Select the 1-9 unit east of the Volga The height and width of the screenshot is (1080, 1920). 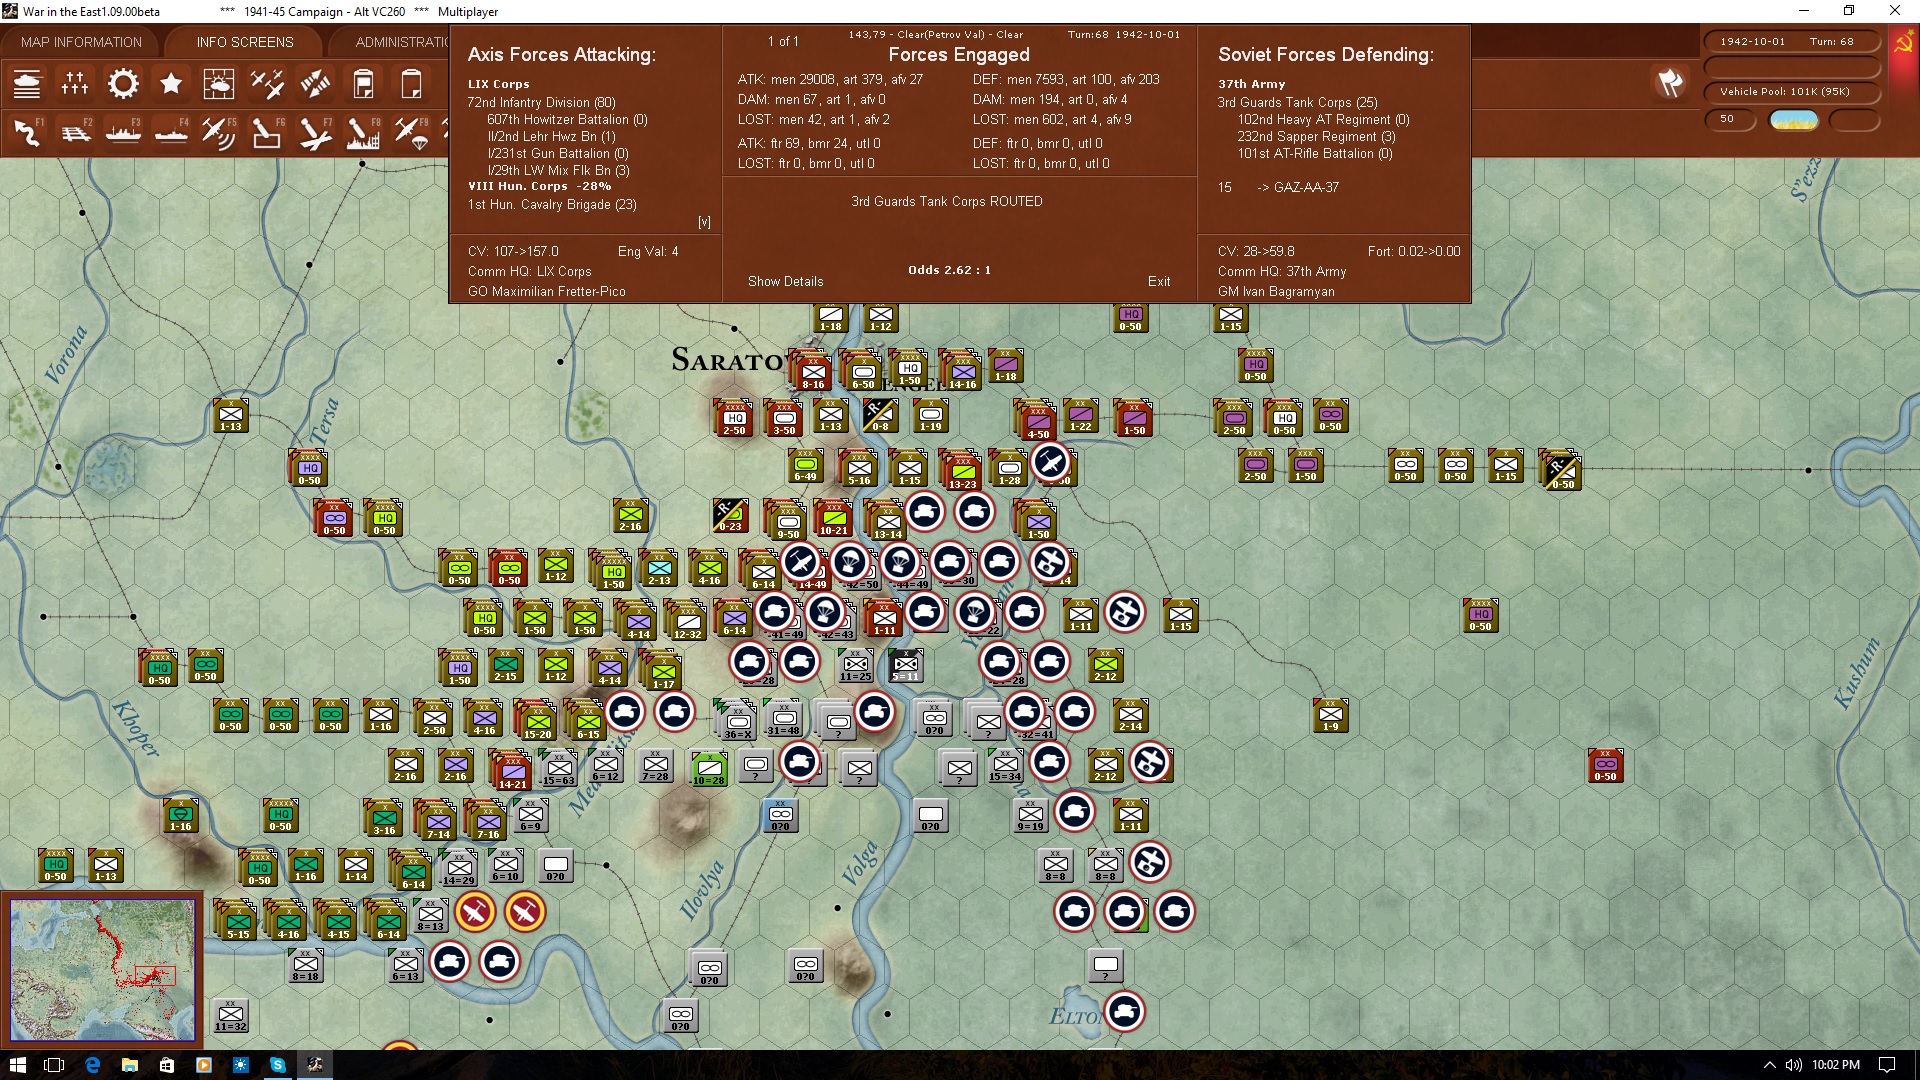coord(1330,716)
